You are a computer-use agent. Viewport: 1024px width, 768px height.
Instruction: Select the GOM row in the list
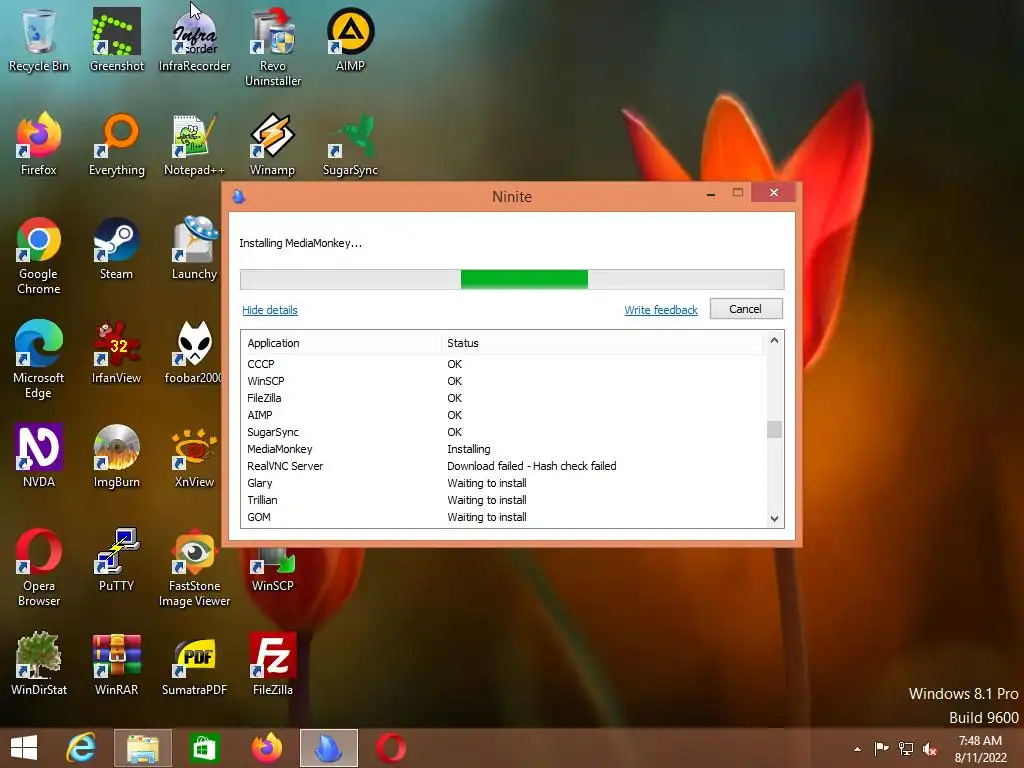(x=503, y=517)
